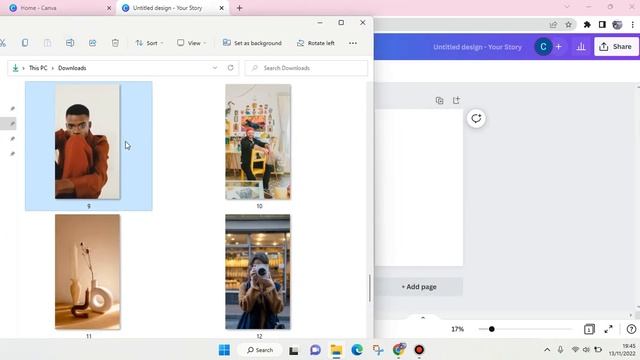Click This PC in breadcrumb path
The width and height of the screenshot is (640, 360).
coord(38,68)
